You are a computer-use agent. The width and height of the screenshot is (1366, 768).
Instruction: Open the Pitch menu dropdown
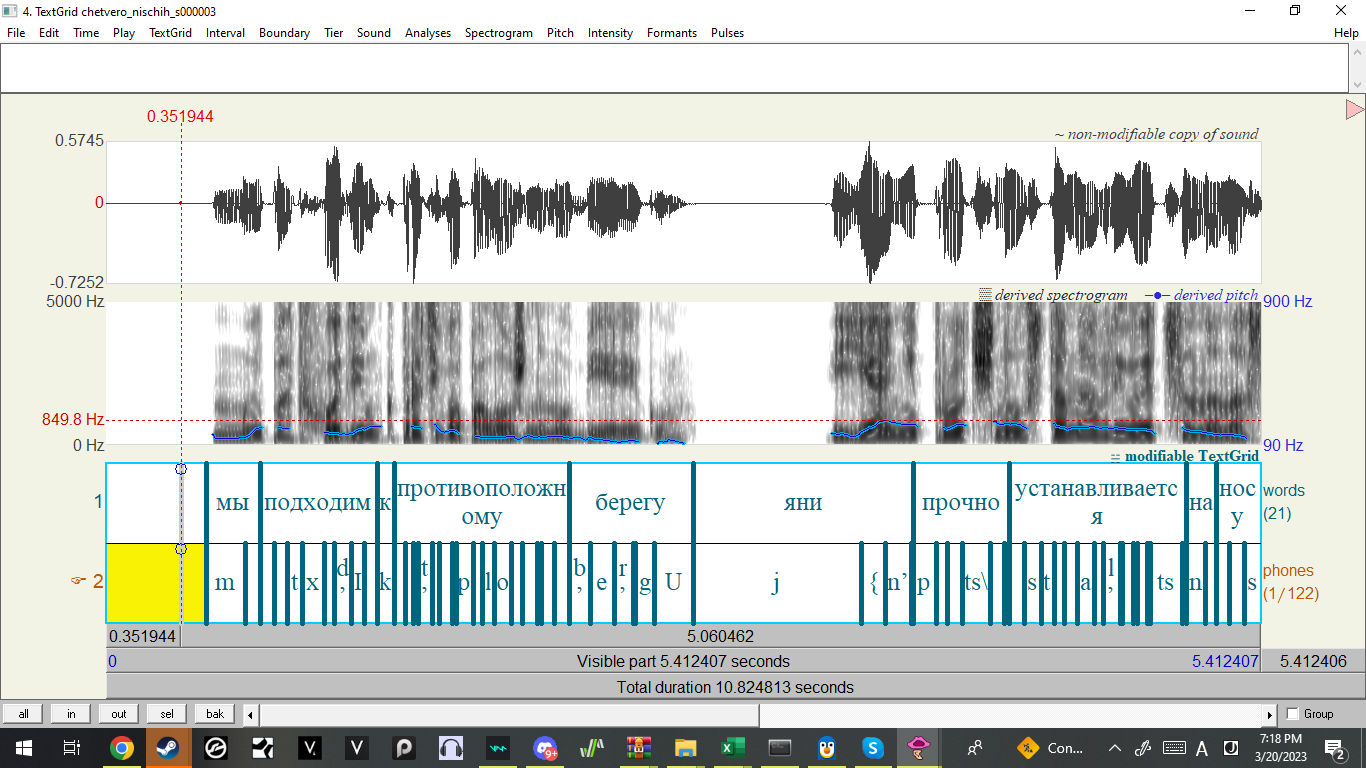[x=560, y=33]
